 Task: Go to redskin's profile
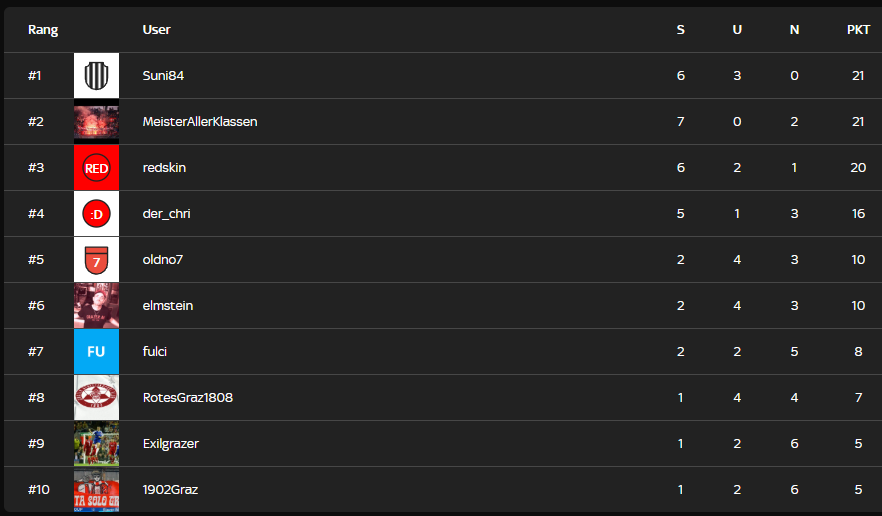pos(164,168)
